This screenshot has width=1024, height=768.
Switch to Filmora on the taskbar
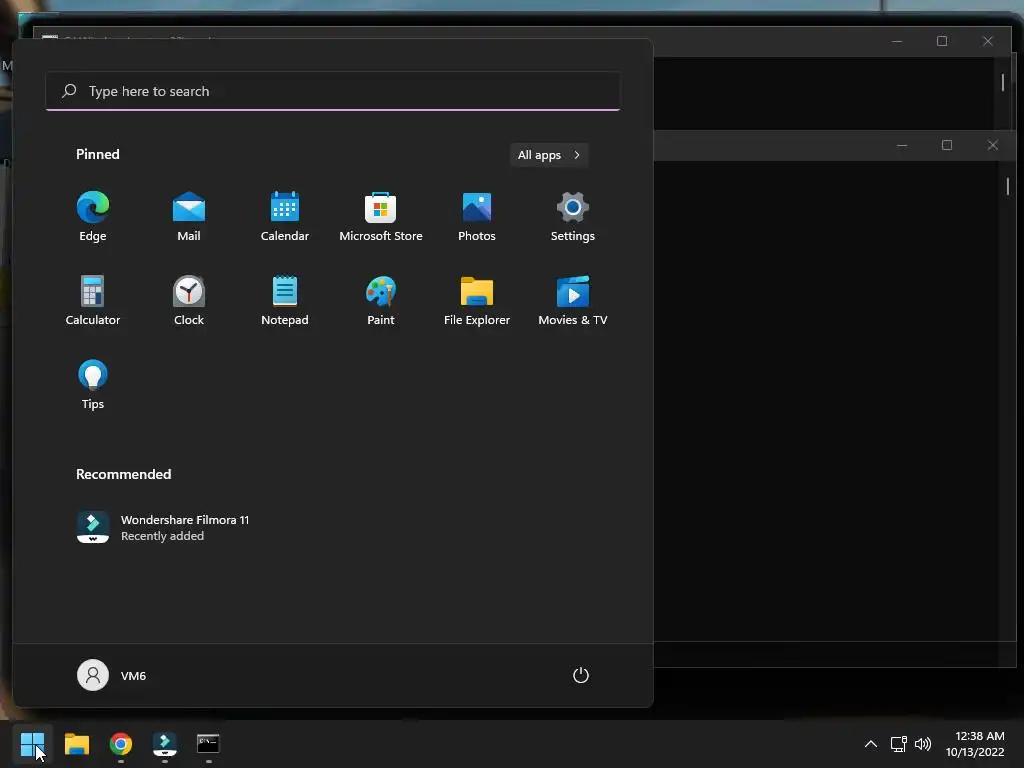pos(165,744)
